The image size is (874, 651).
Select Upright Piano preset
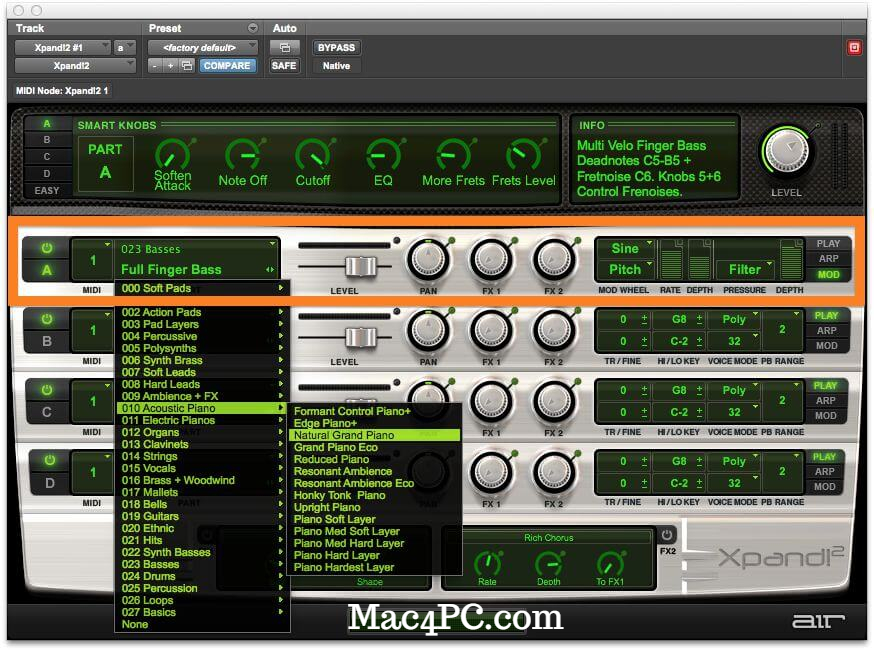tap(375, 507)
